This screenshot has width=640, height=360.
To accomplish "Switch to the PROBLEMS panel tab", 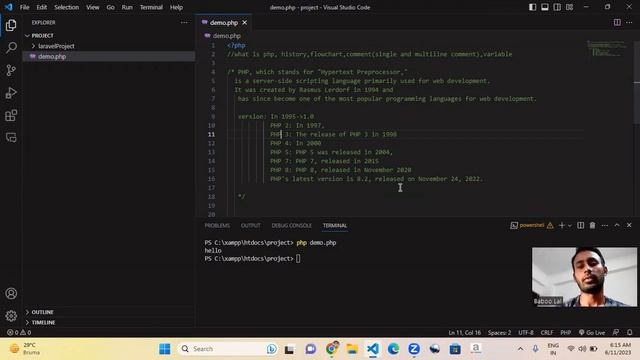I will [217, 225].
